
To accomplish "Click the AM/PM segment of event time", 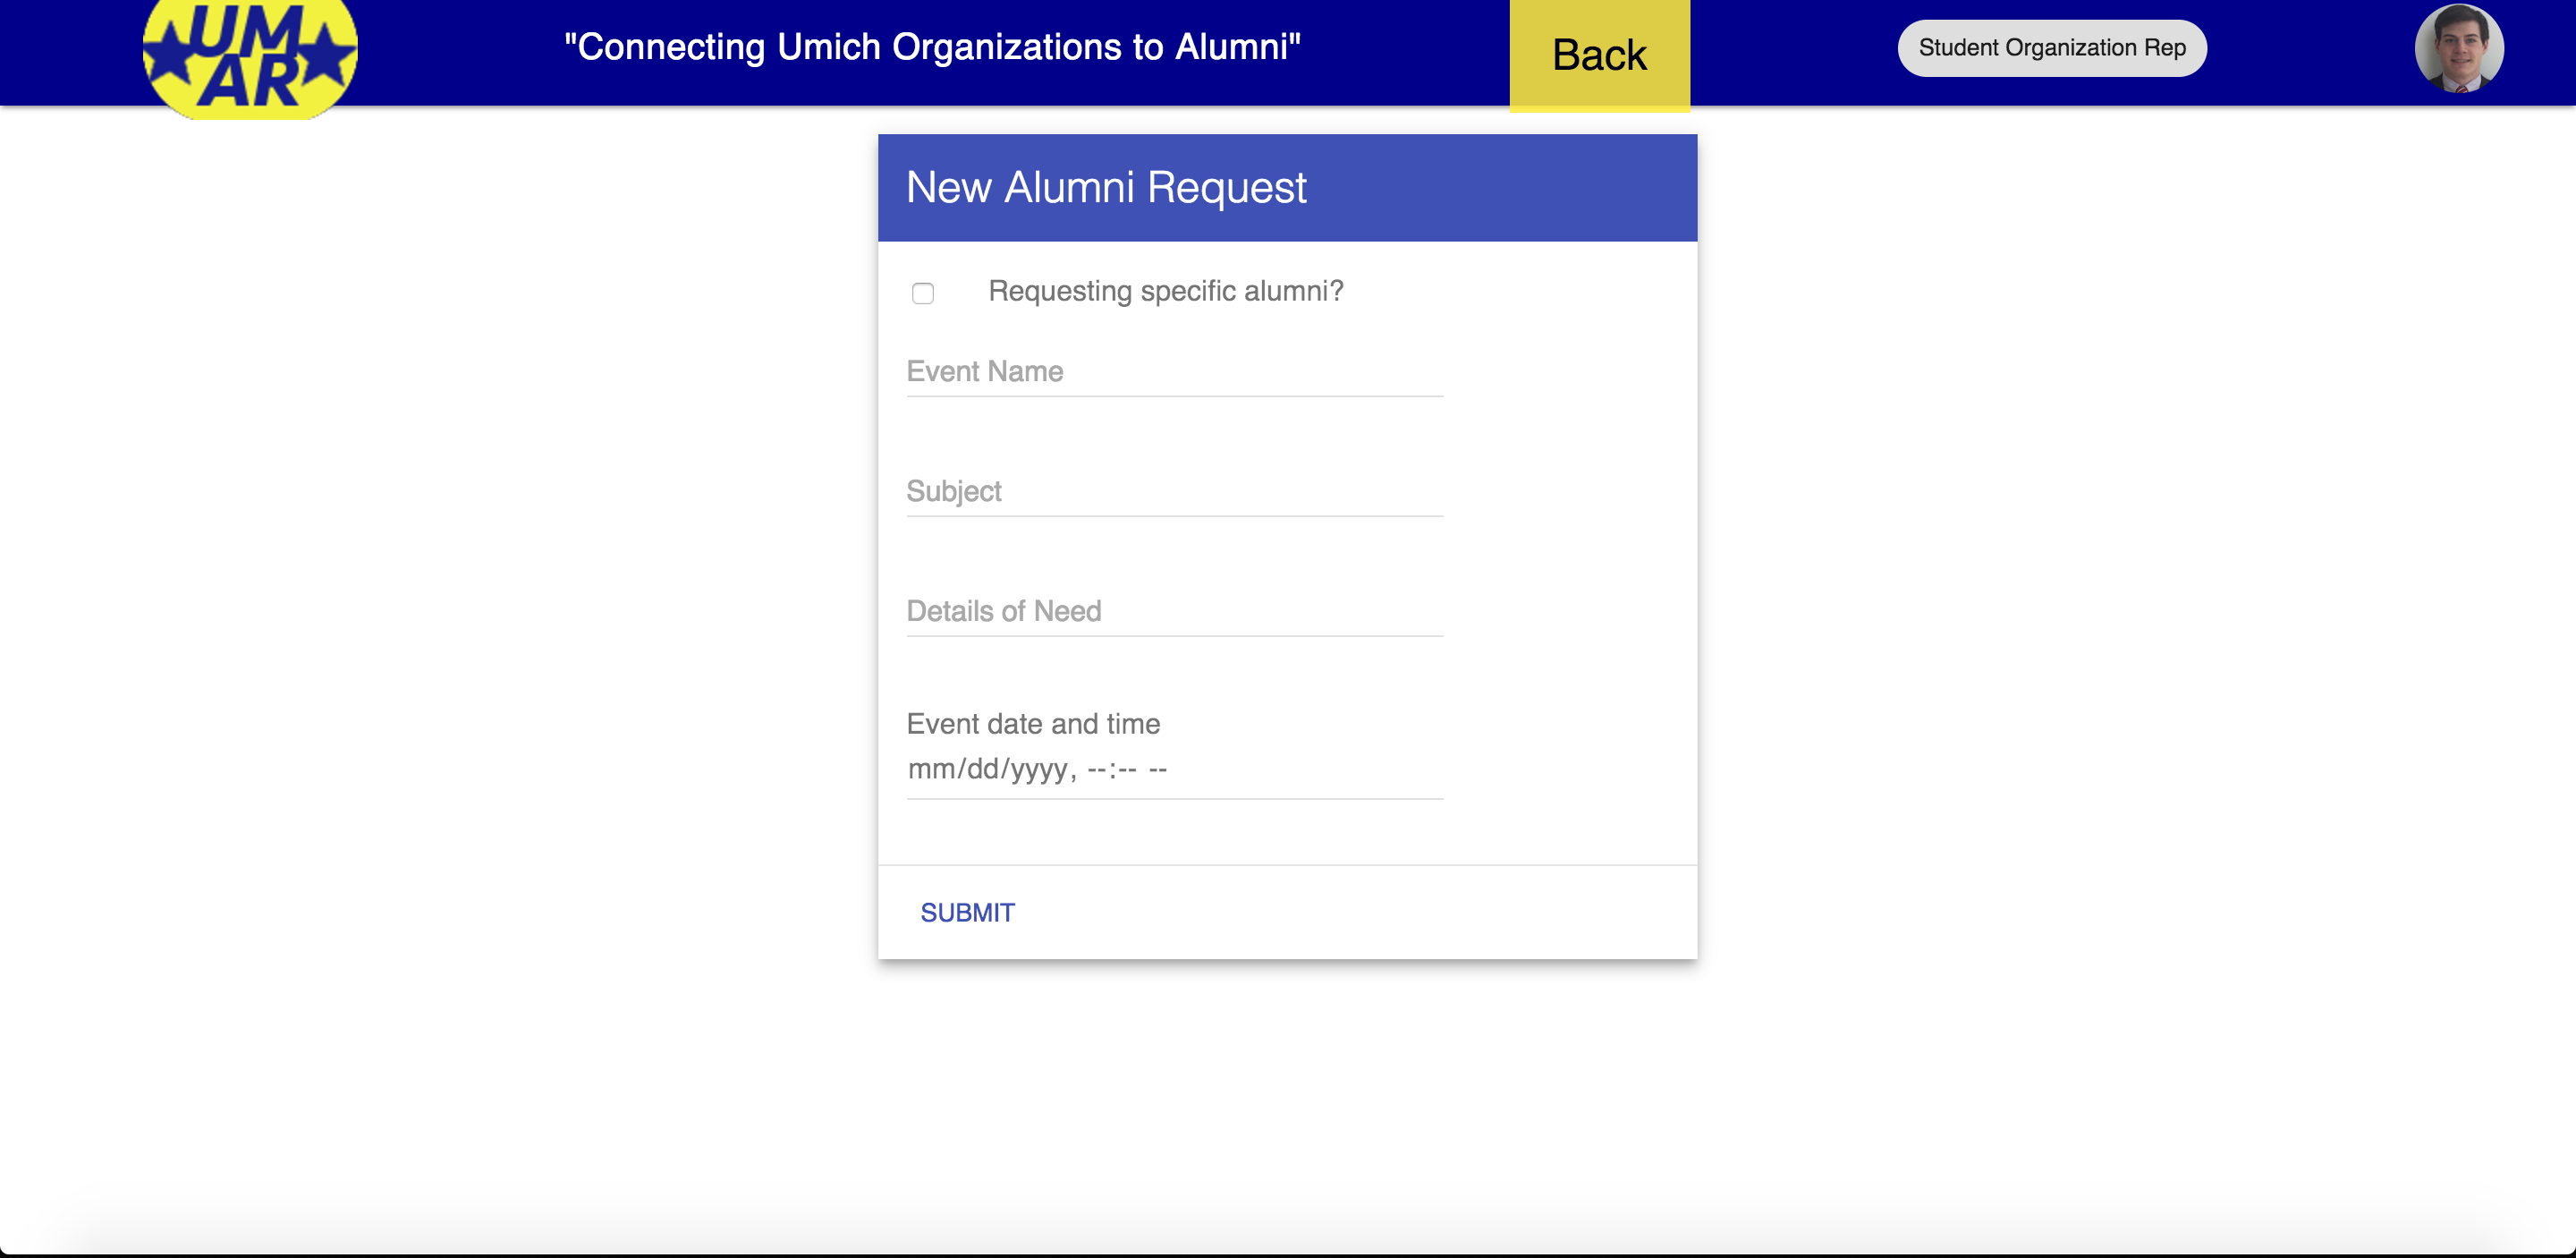I will [x=1158, y=769].
